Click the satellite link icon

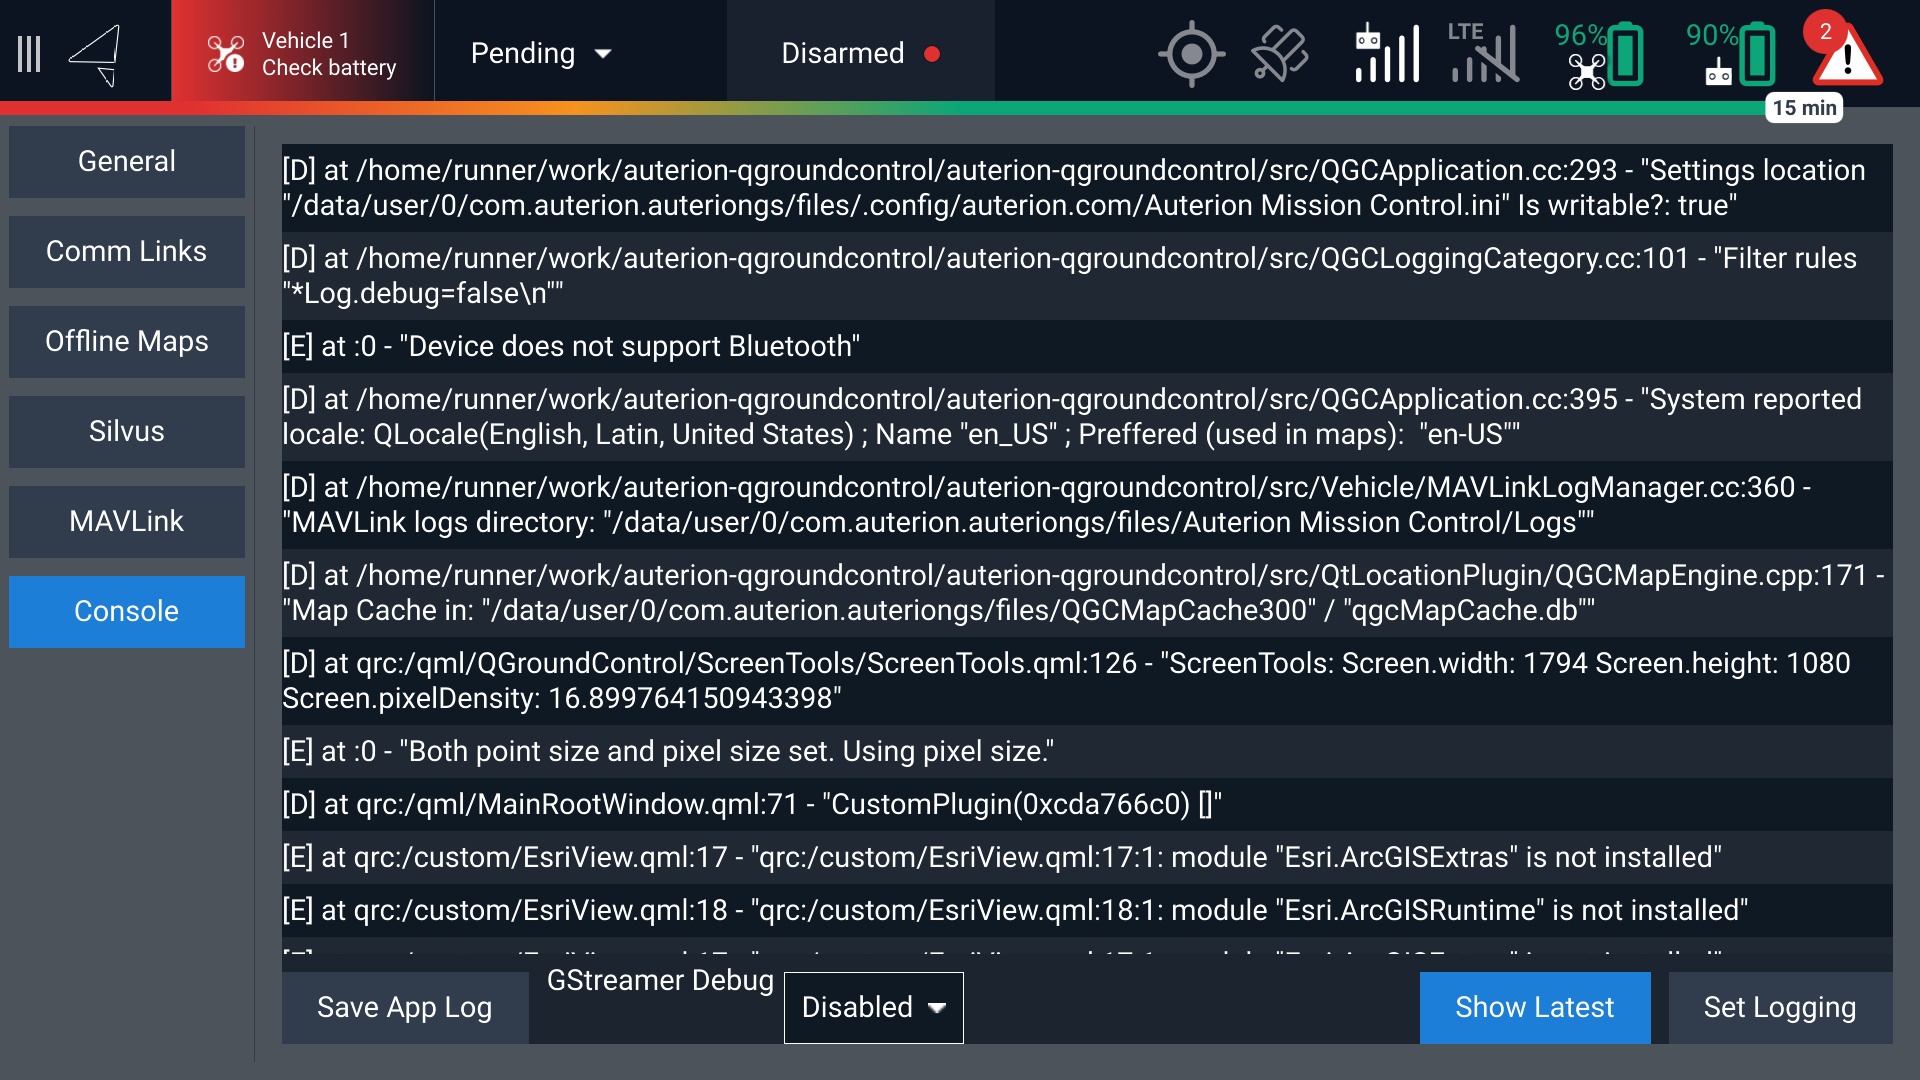coord(1279,54)
